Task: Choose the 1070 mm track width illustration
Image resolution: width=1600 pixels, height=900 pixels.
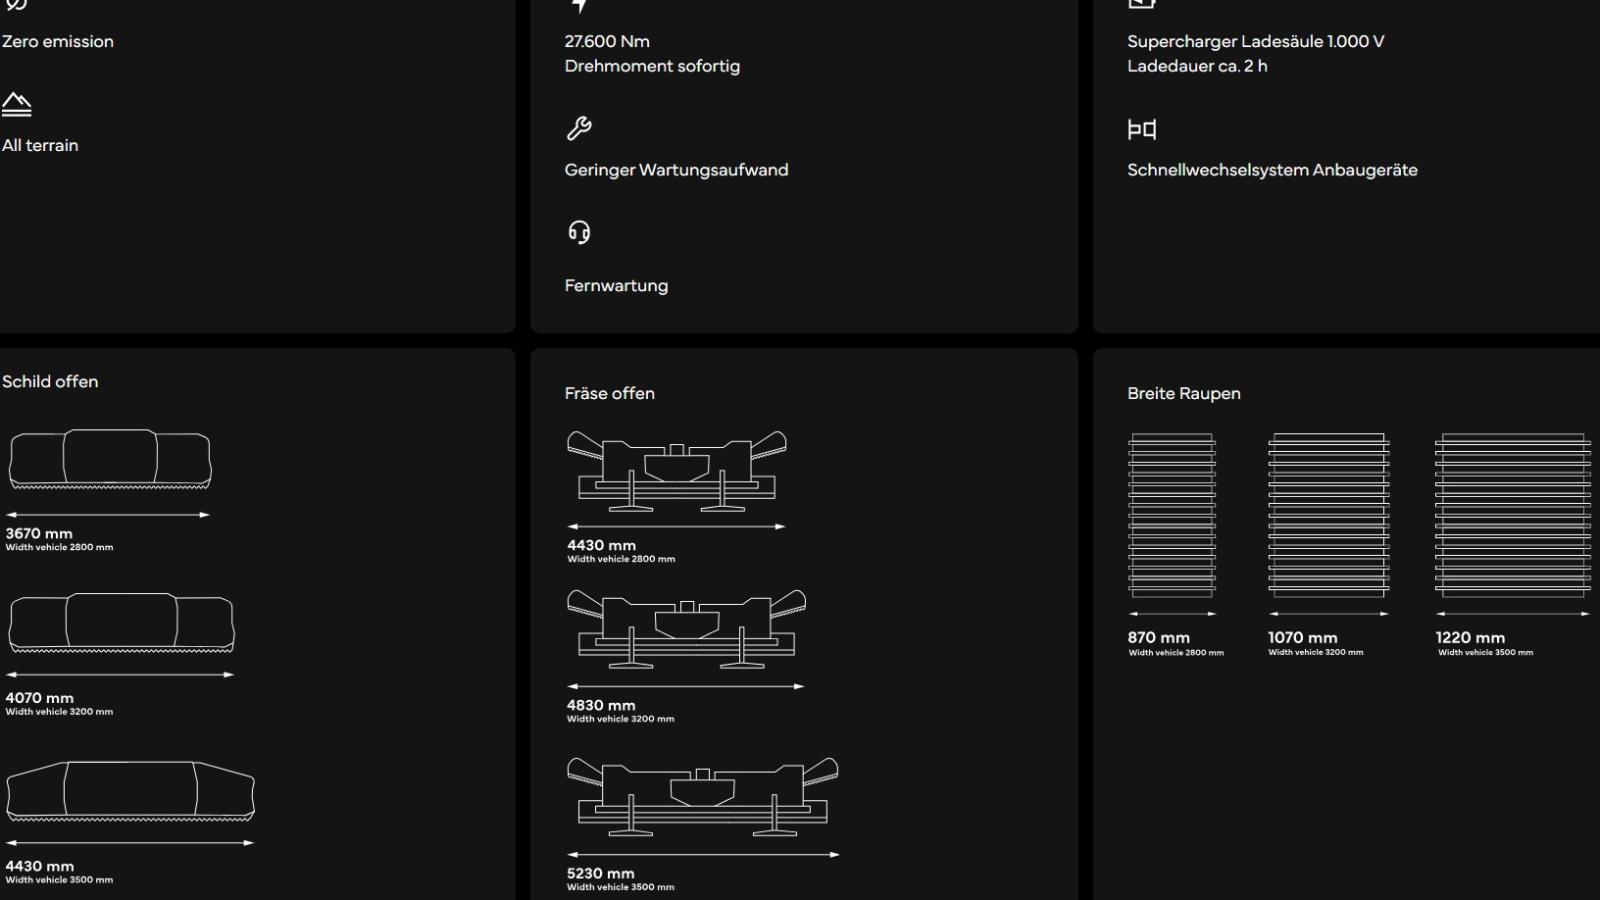Action: [x=1328, y=515]
